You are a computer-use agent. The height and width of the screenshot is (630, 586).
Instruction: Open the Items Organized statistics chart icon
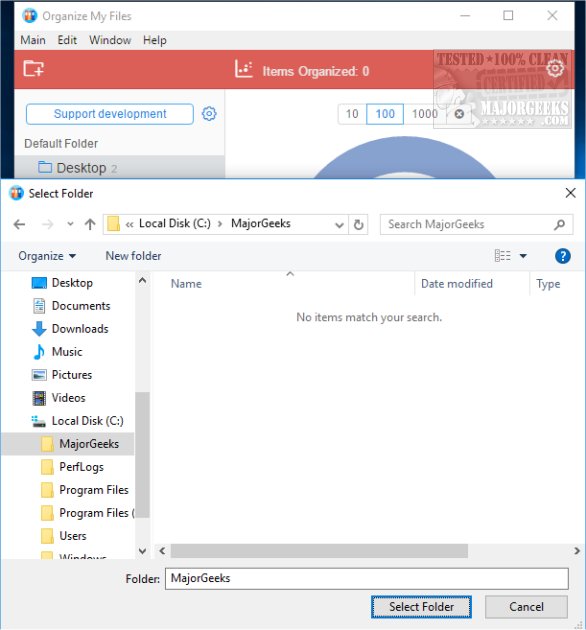tap(244, 69)
